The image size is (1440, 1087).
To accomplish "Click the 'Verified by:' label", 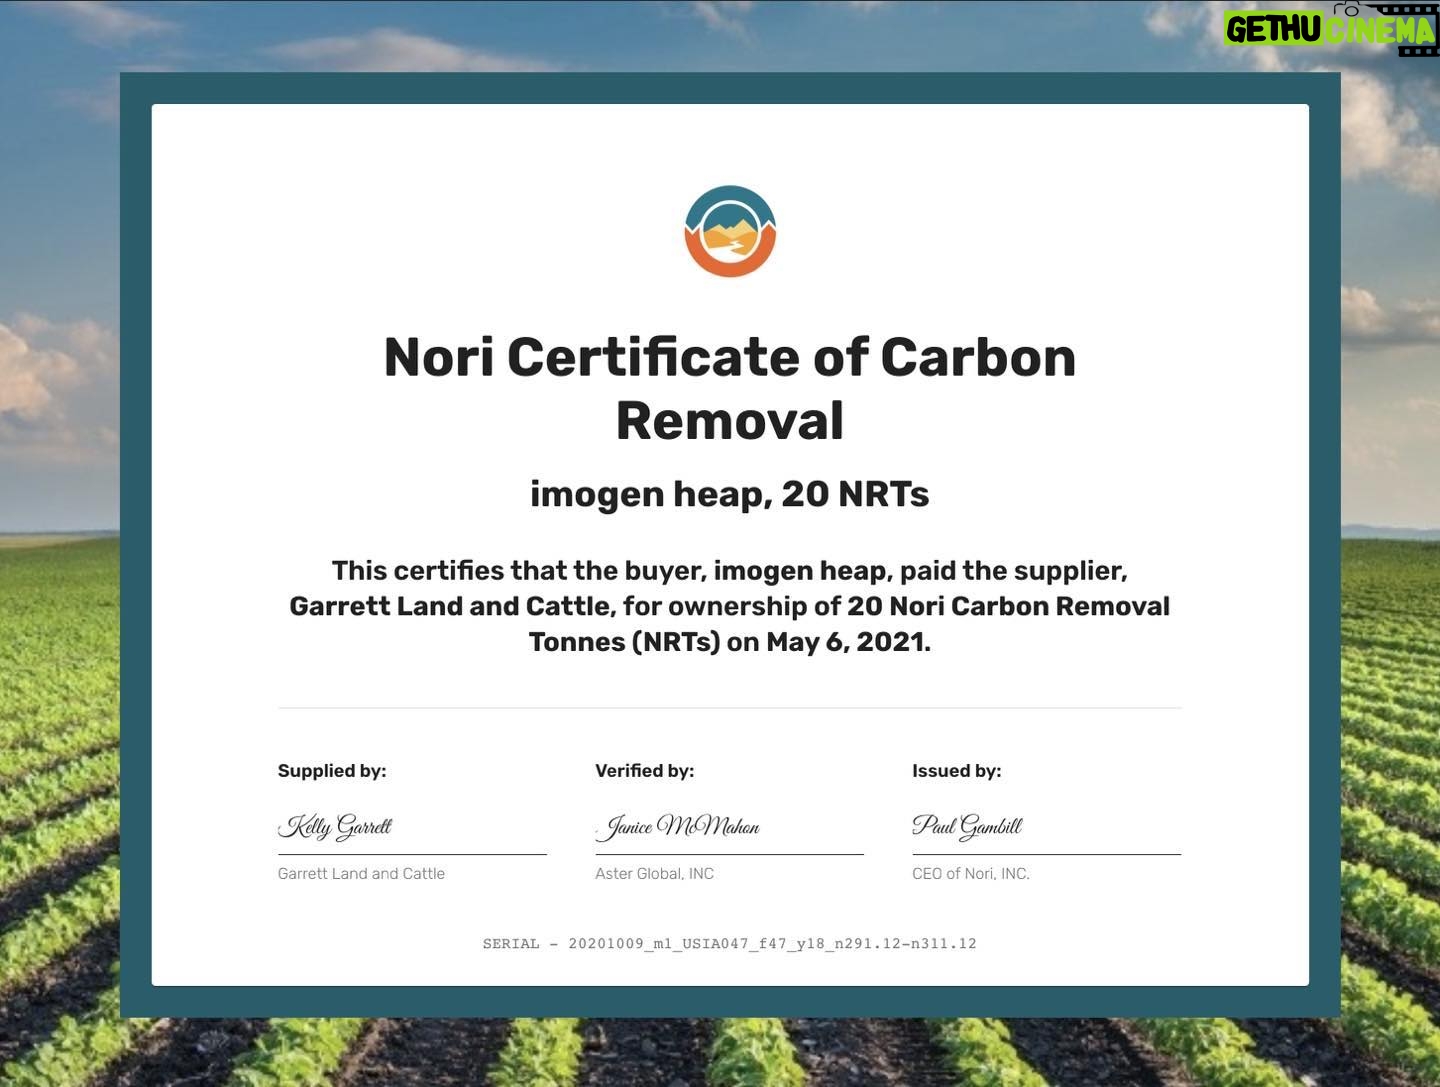I will point(644,771).
